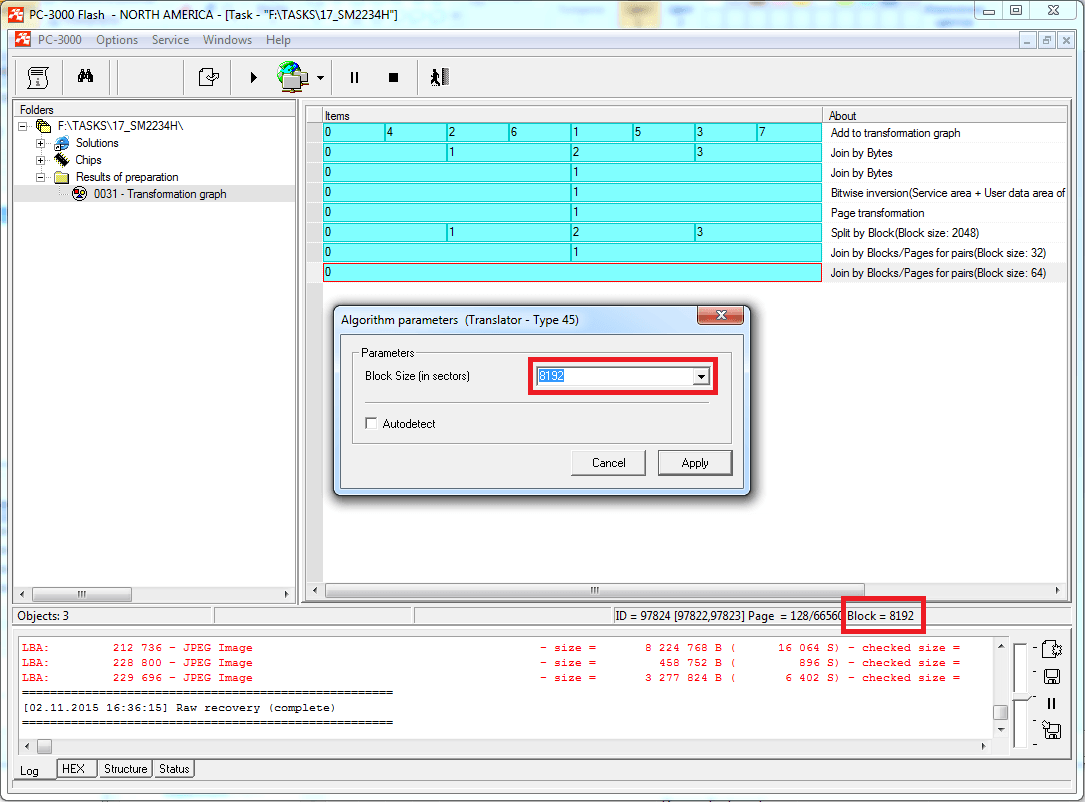Enable the Autodetect checkbox

point(372,423)
